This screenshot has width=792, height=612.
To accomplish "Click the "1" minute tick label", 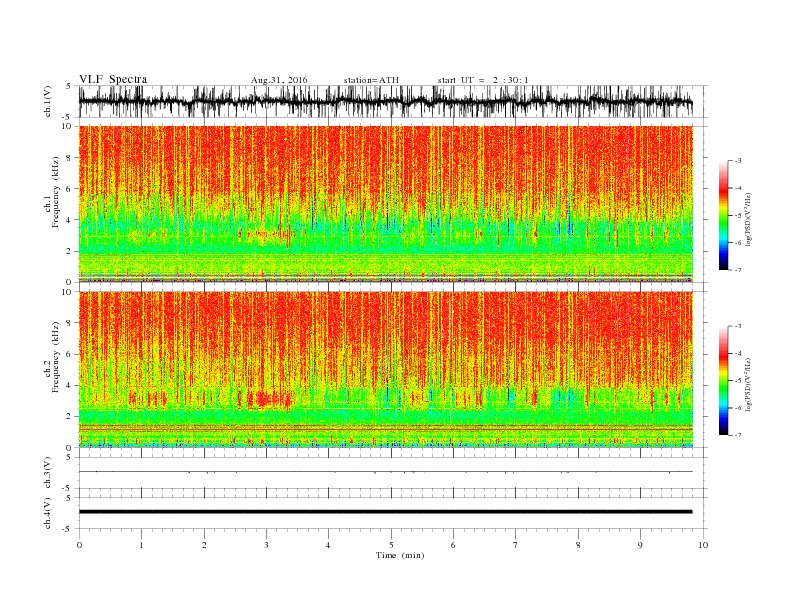I will click(141, 545).
